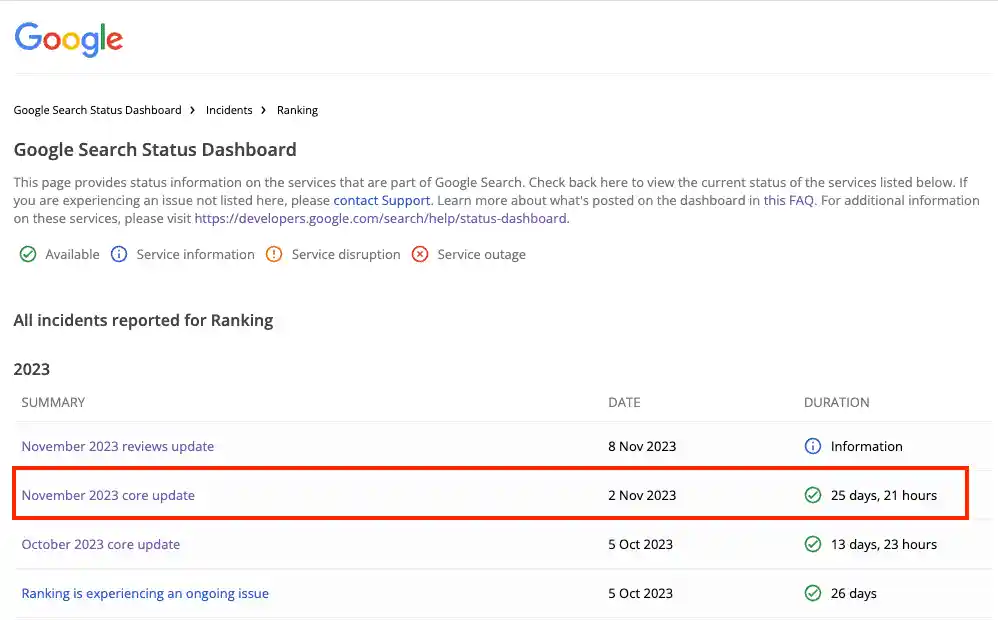Image resolution: width=998 pixels, height=620 pixels.
Task: Click the orange Service disruption icon in legend
Action: pos(274,255)
